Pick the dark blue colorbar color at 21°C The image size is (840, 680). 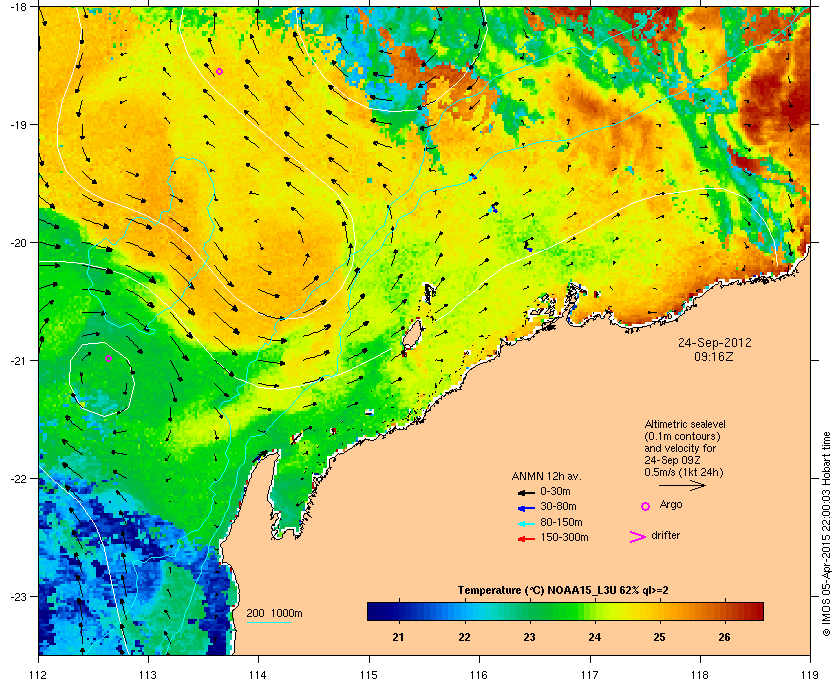(x=398, y=611)
